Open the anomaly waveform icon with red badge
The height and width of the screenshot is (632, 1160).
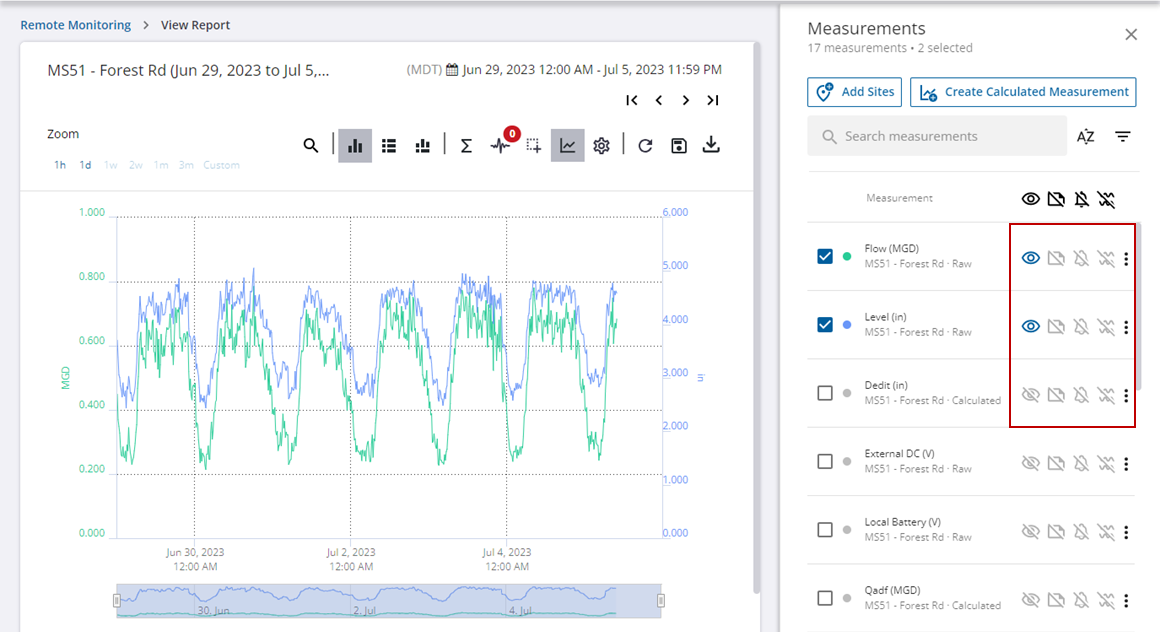pyautogui.click(x=501, y=146)
